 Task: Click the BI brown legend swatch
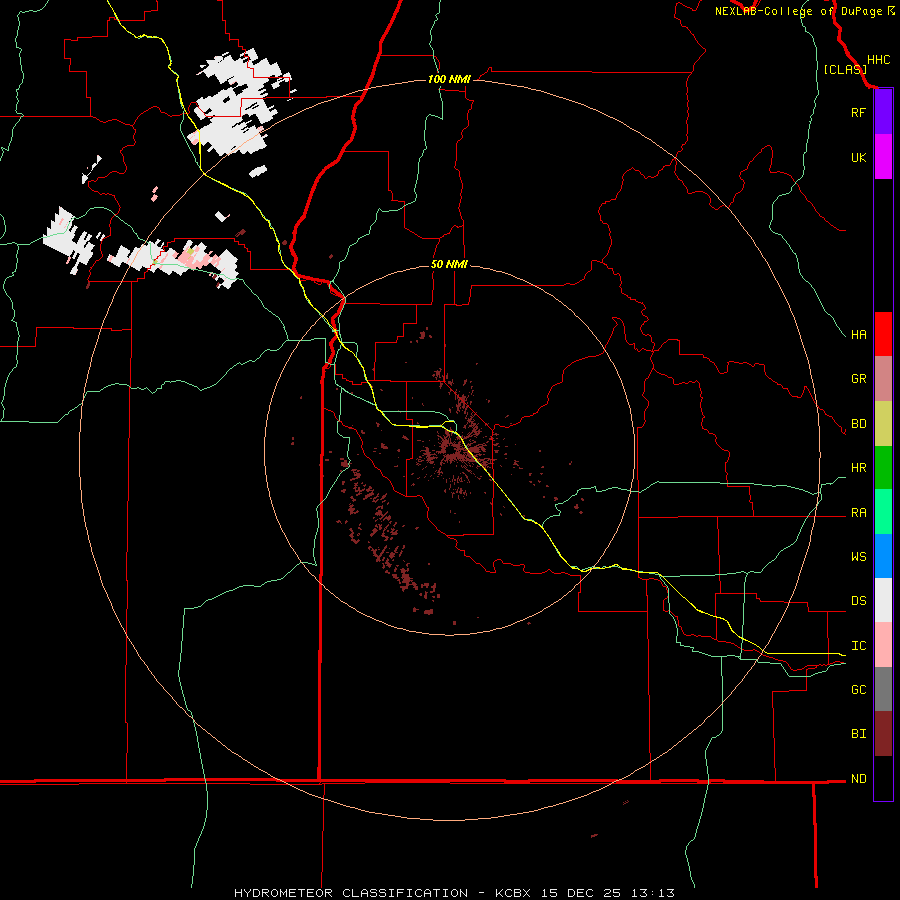click(x=883, y=734)
